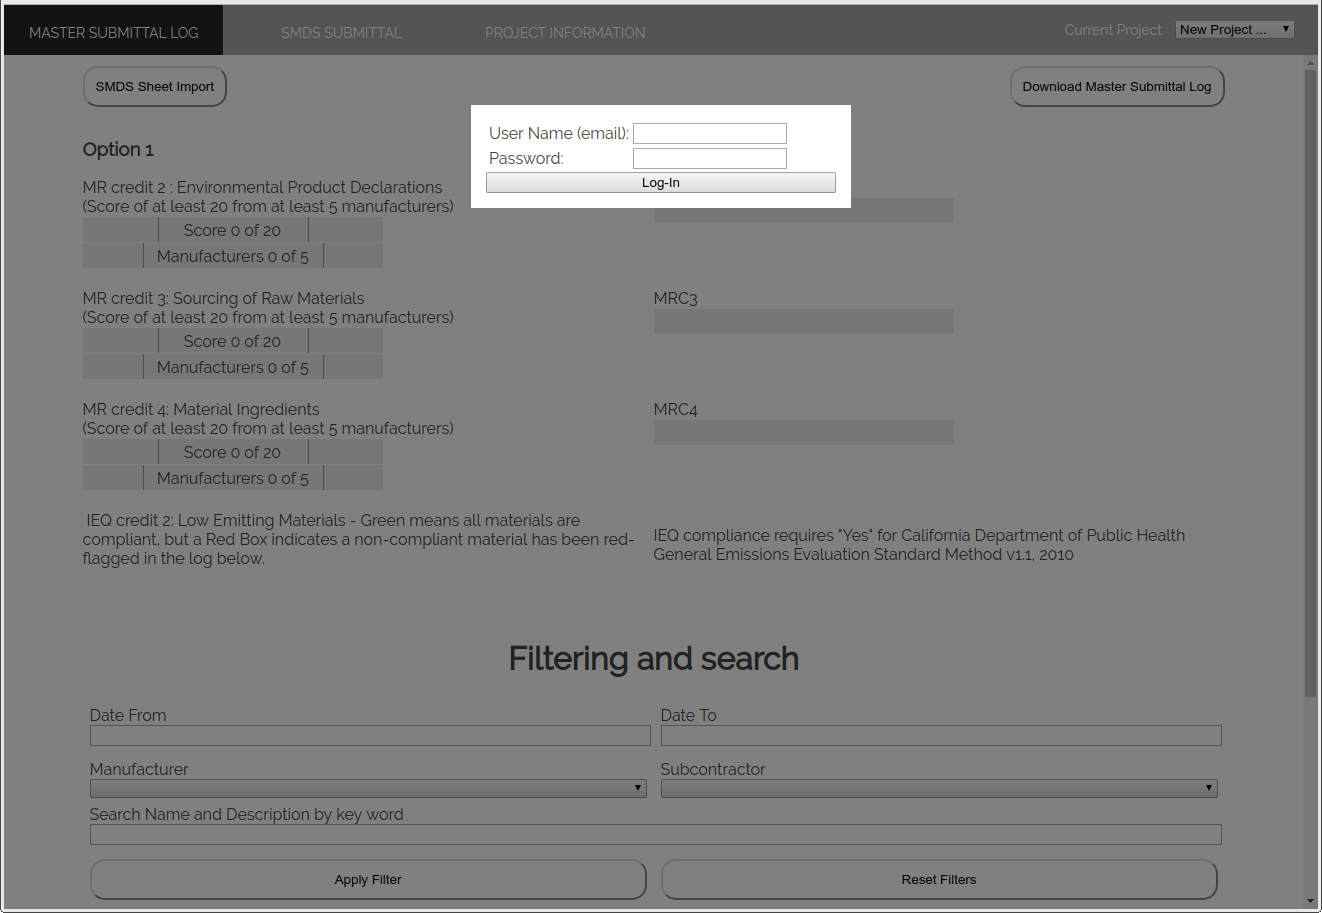Screen dimensions: 1322x913
Task: Click the Reset Filters button
Action: (939, 880)
